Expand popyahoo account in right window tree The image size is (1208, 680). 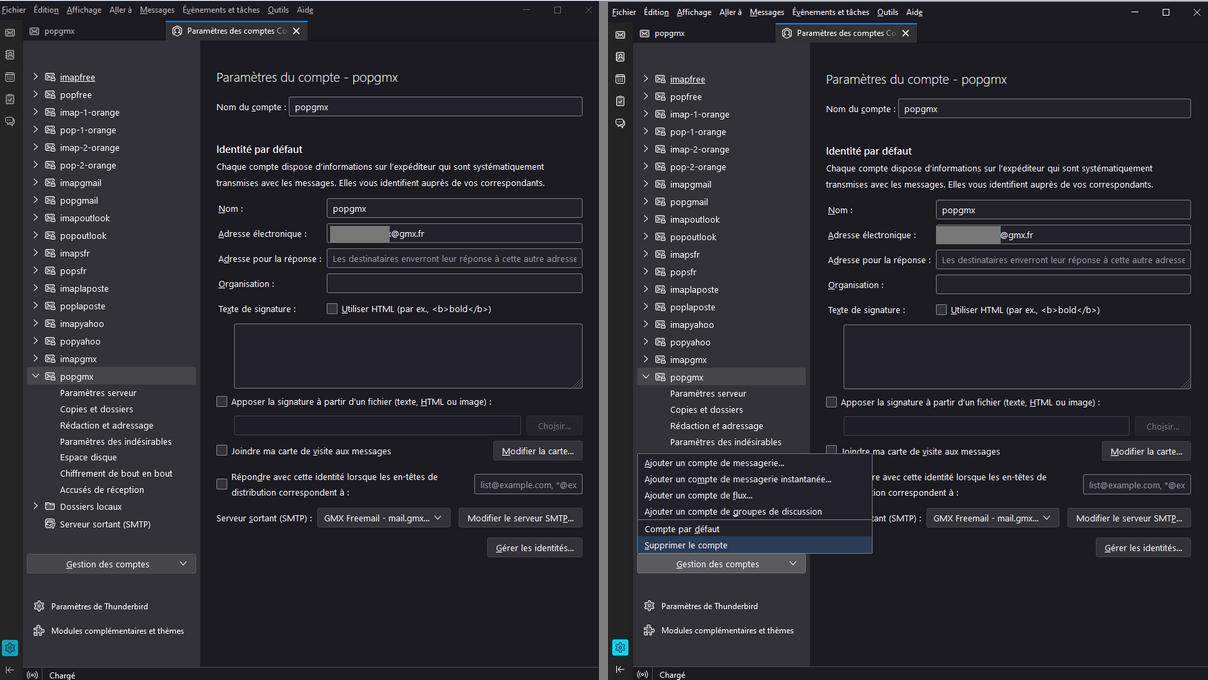tap(645, 342)
